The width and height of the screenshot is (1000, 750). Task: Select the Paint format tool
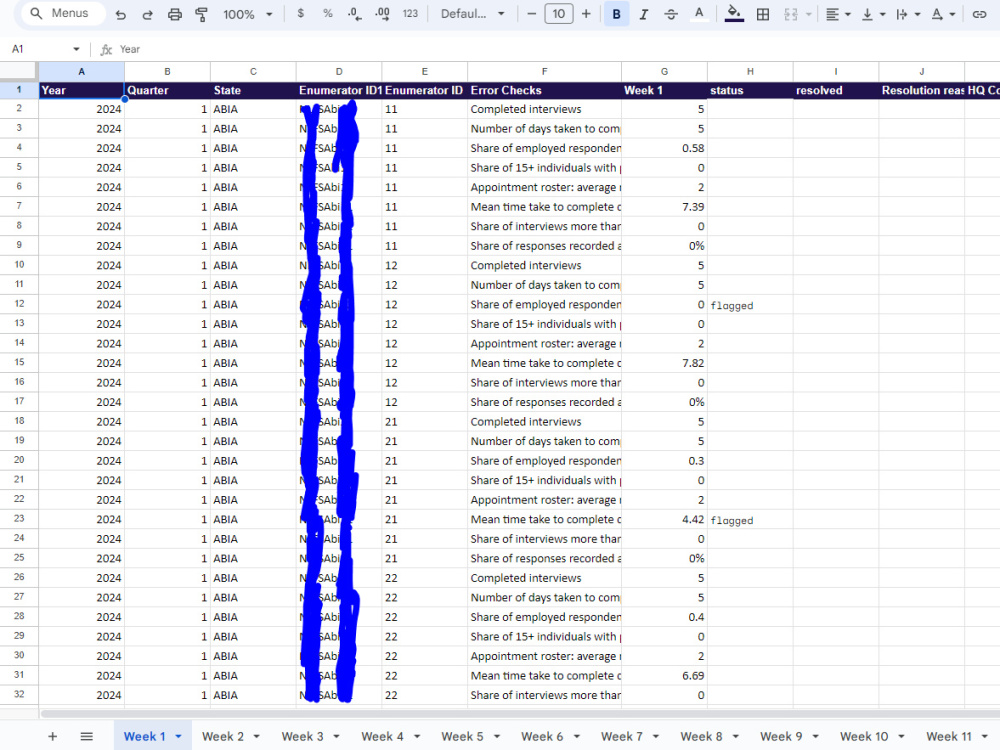200,14
